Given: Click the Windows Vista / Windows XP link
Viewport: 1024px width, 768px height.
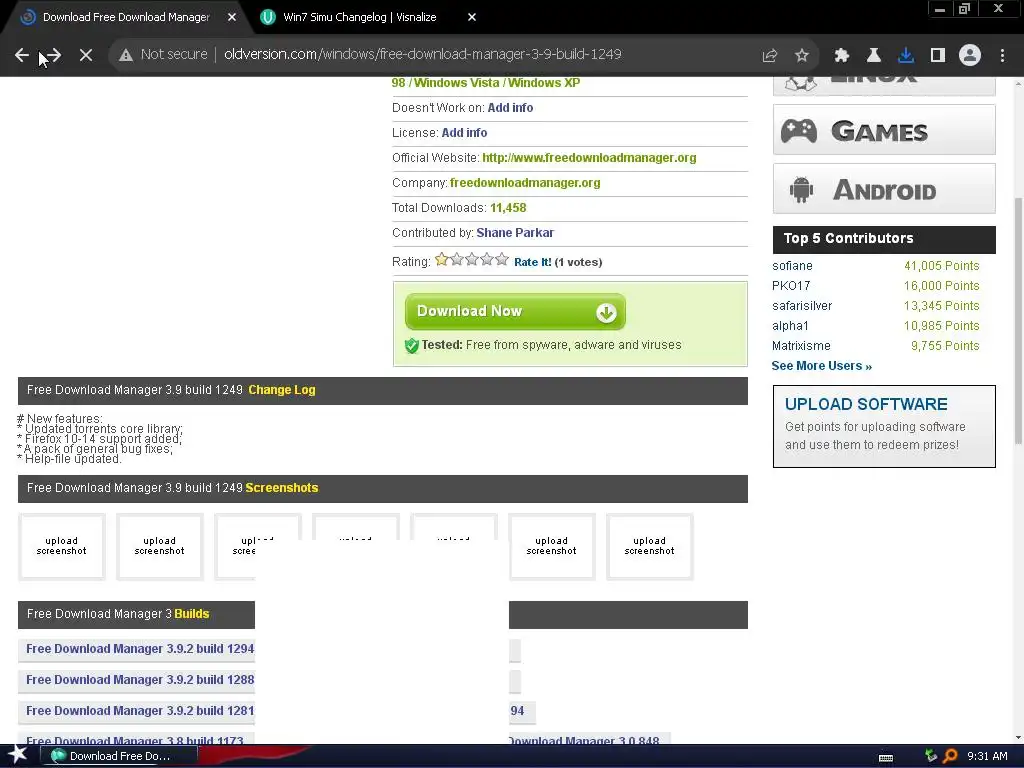Looking at the screenshot, I should [486, 83].
